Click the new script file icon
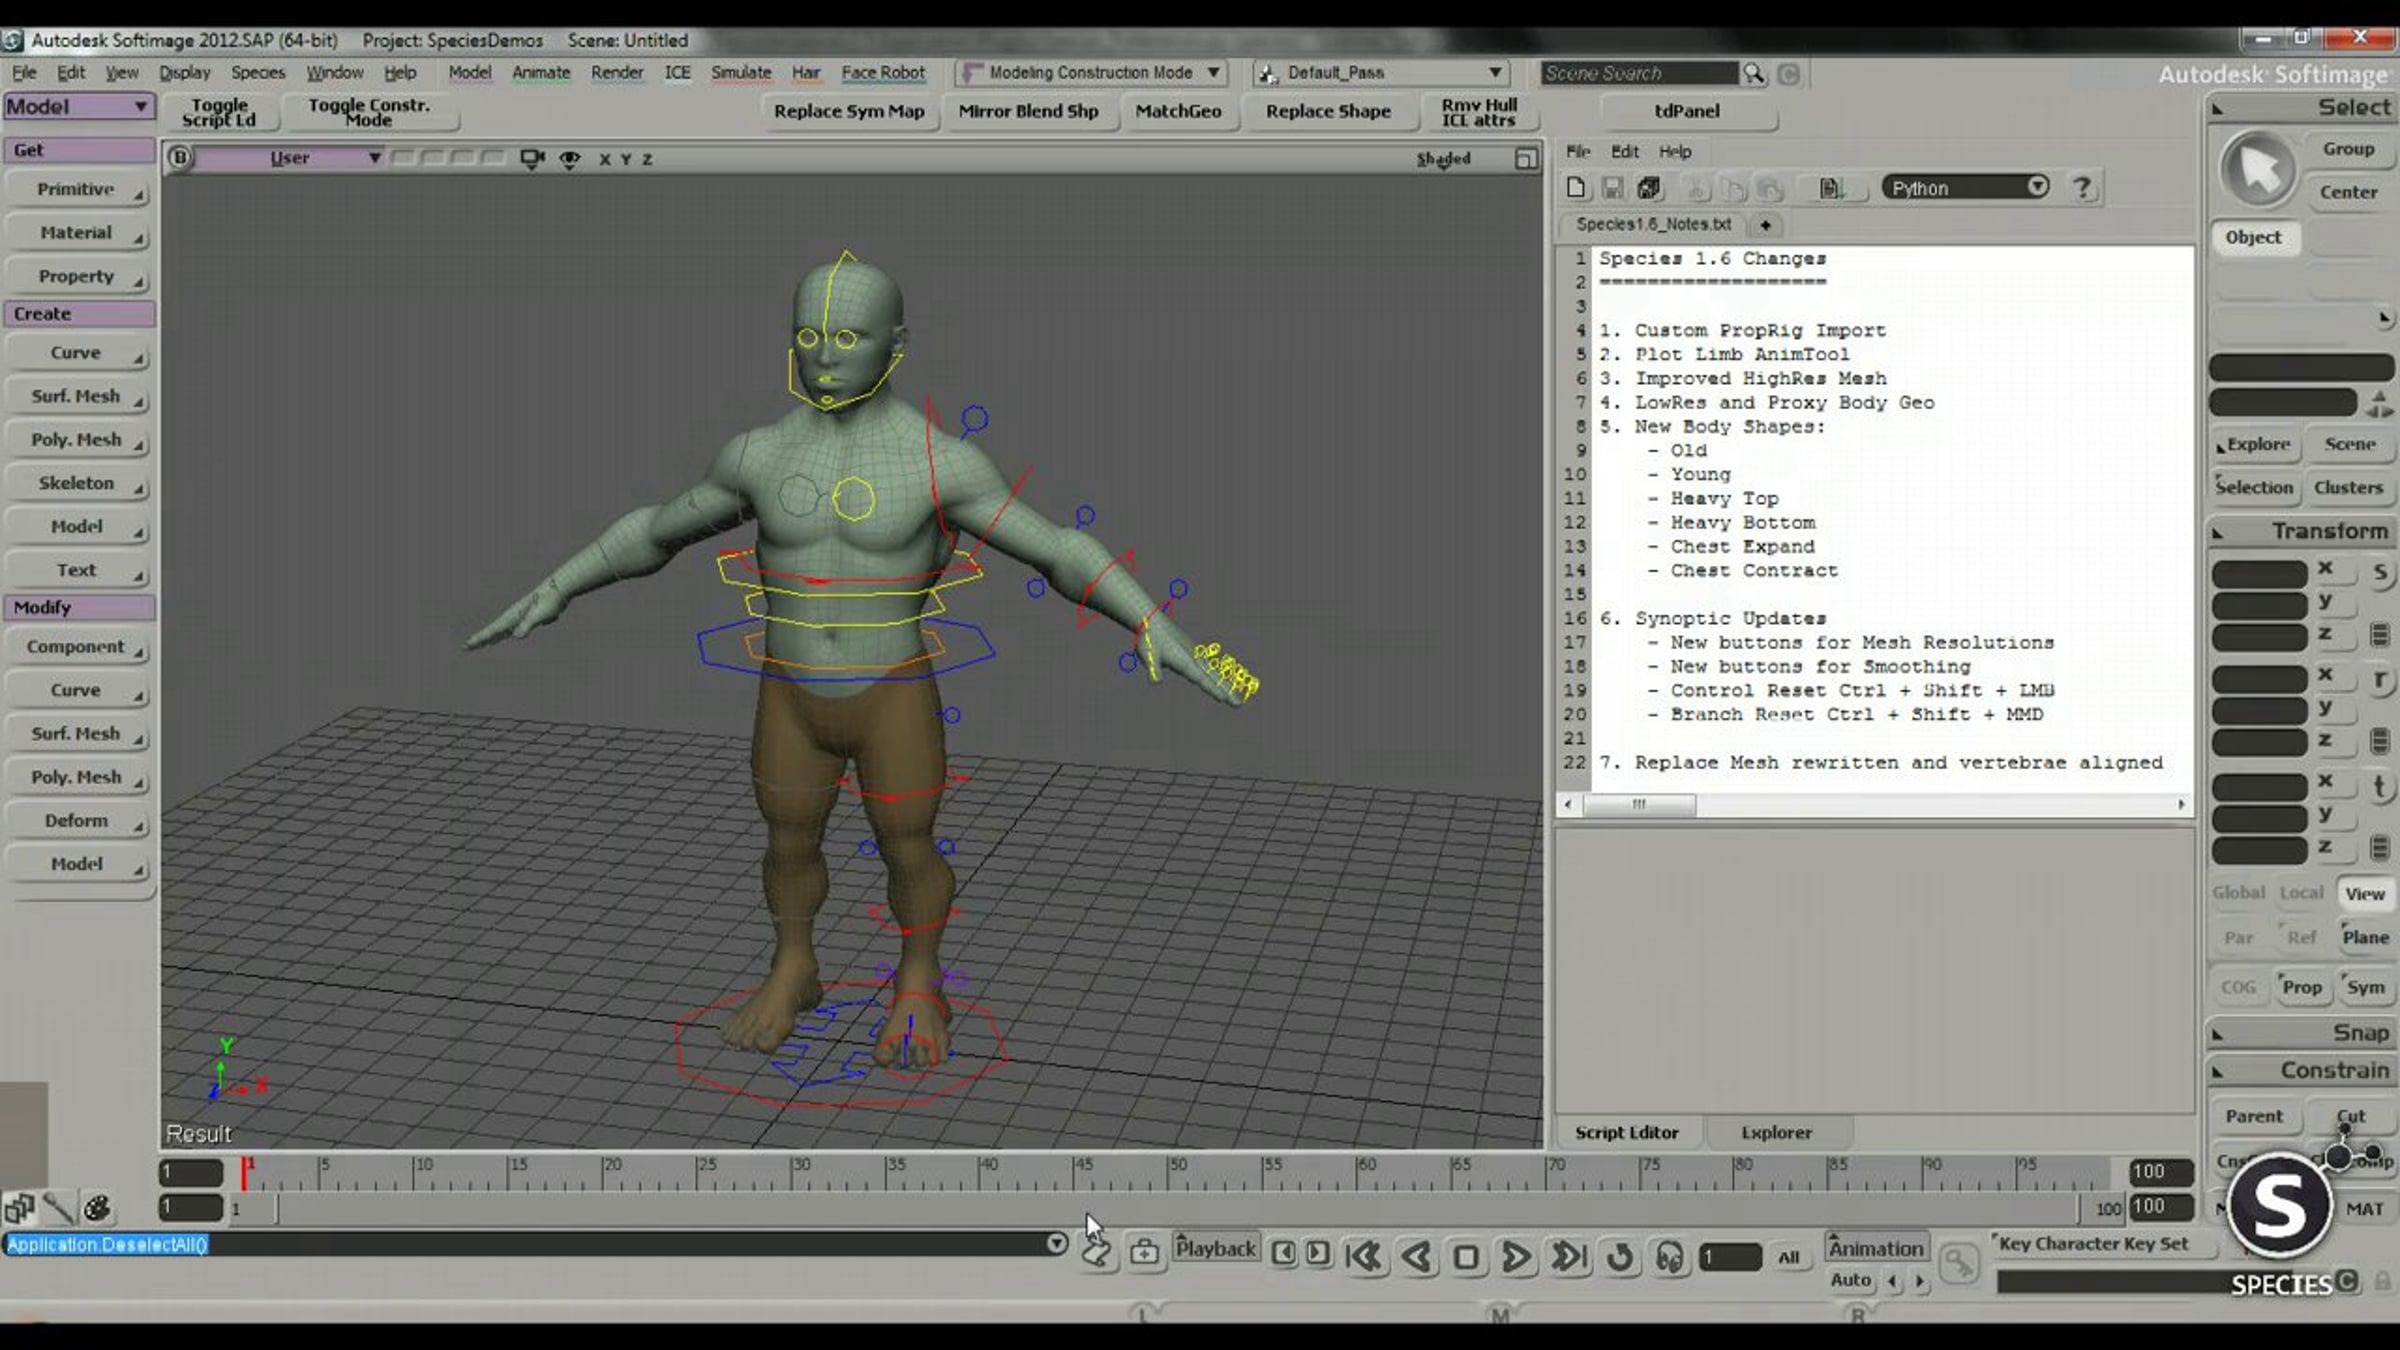Image resolution: width=2400 pixels, height=1350 pixels. (1576, 188)
